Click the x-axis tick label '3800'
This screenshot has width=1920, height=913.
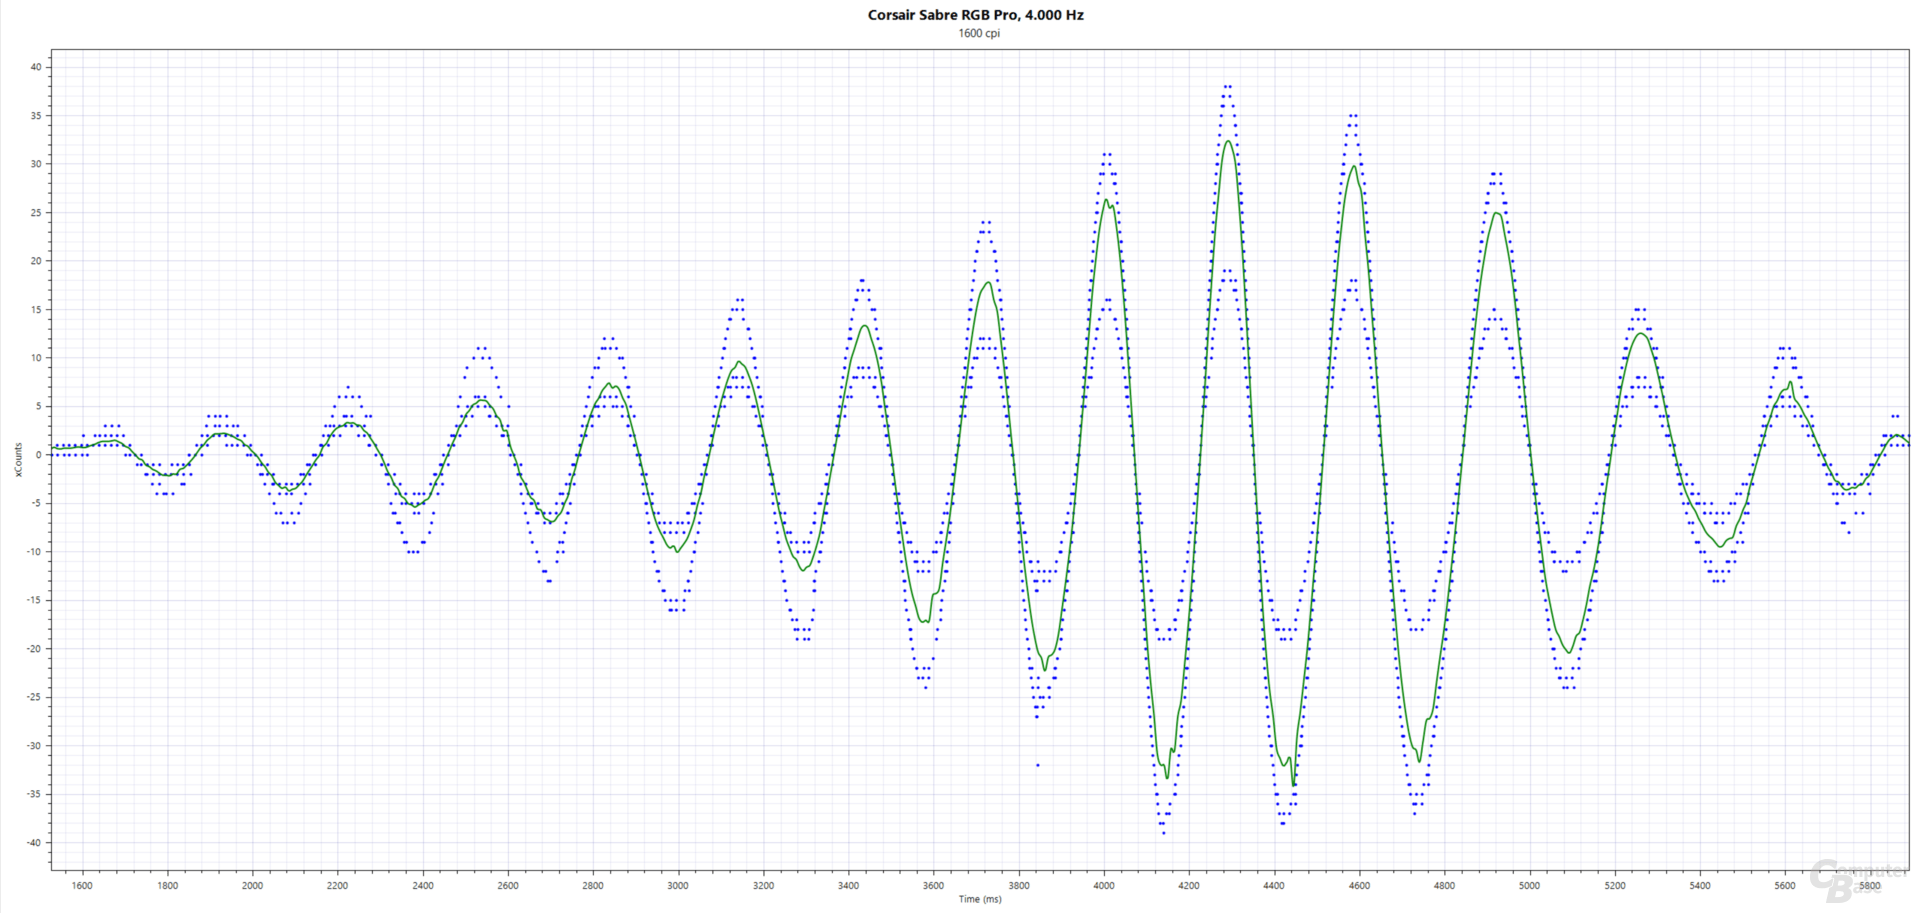pyautogui.click(x=1019, y=885)
